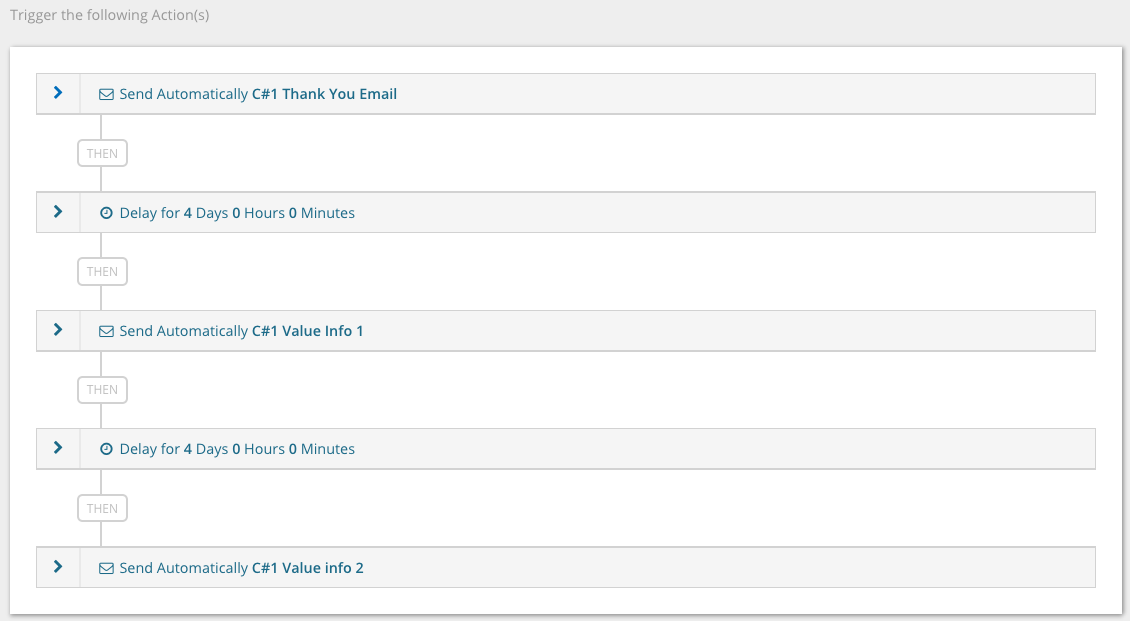Click THEN connector below Thank You Email action

coord(102,153)
